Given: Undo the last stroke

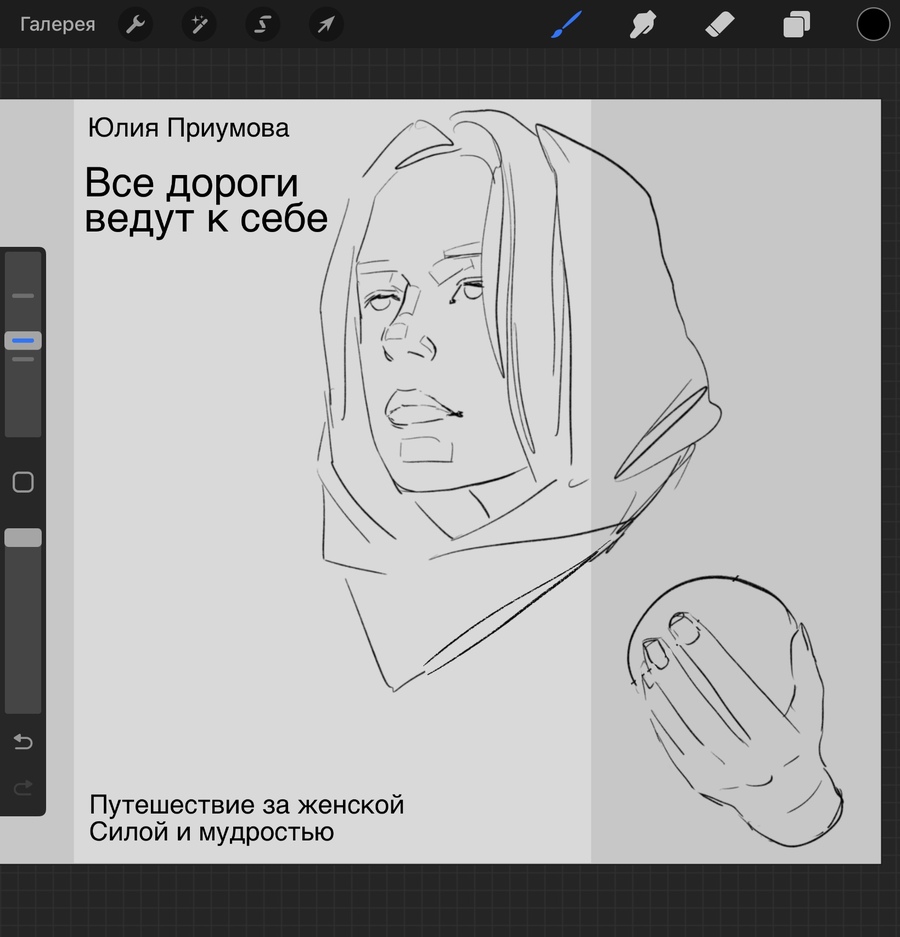Looking at the screenshot, I should pos(23,742).
